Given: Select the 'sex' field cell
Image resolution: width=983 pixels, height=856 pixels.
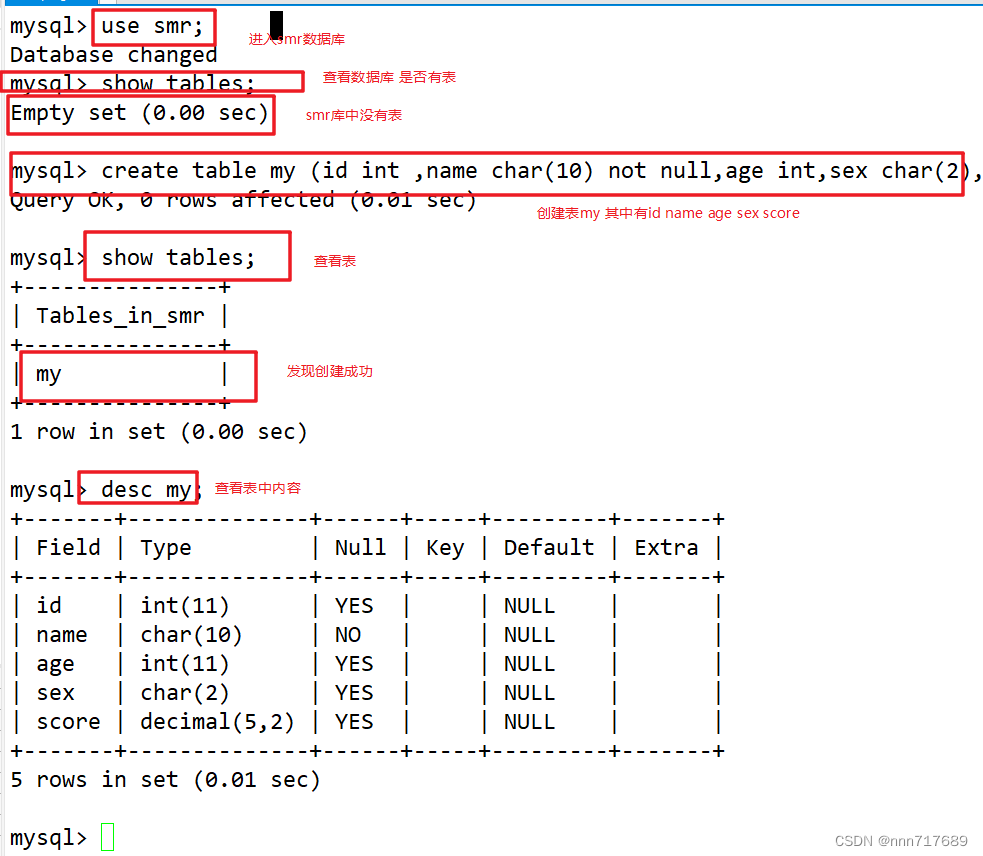Looking at the screenshot, I should [x=55, y=693].
